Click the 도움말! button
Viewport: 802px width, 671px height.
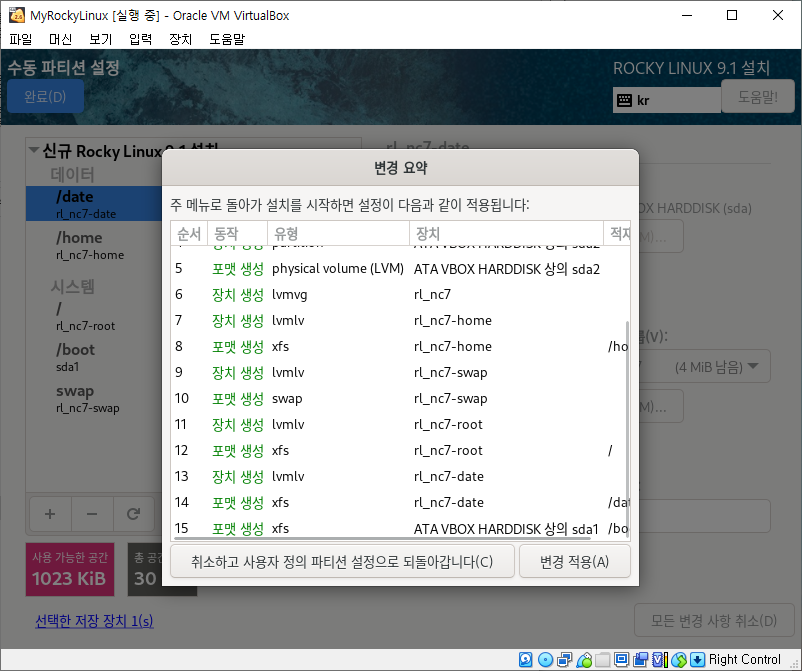(x=758, y=96)
